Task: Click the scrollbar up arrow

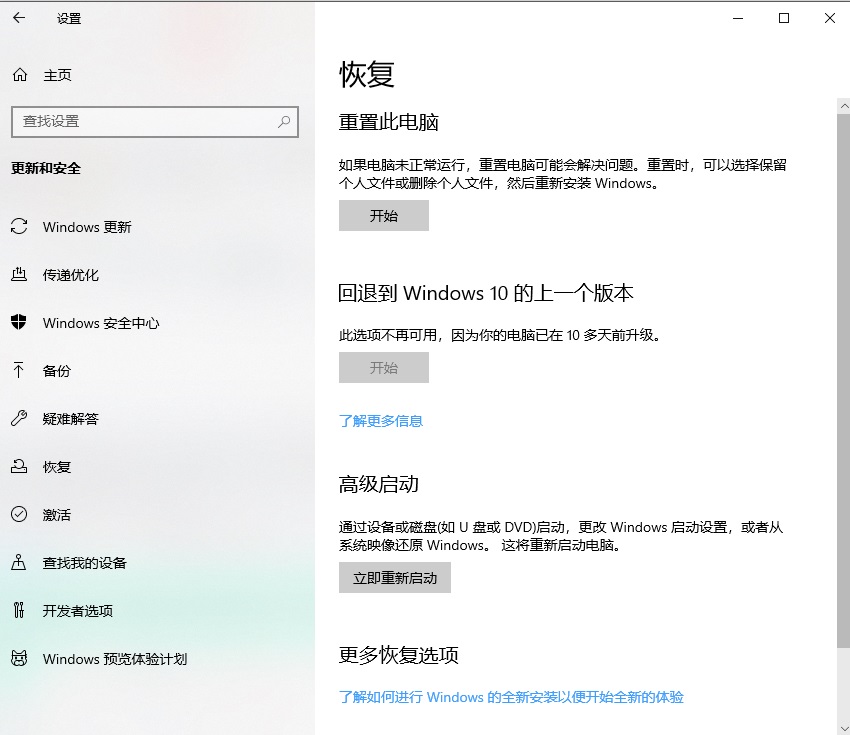Action: [843, 106]
